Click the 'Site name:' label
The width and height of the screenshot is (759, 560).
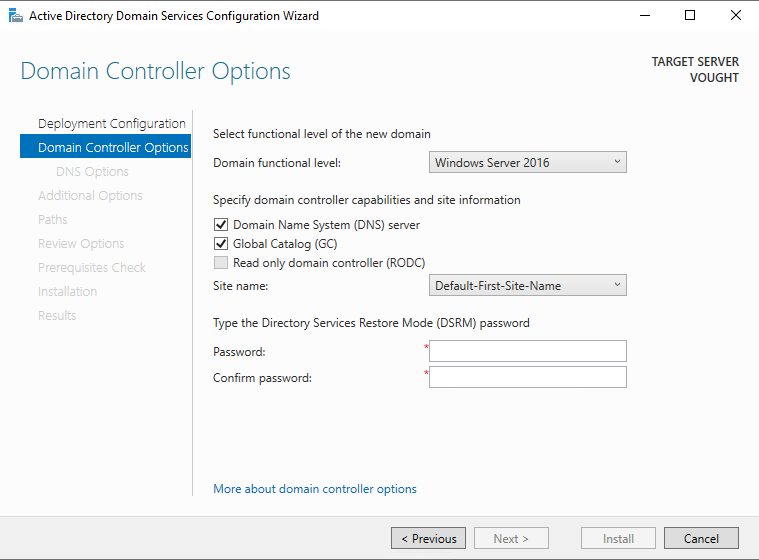coord(241,286)
